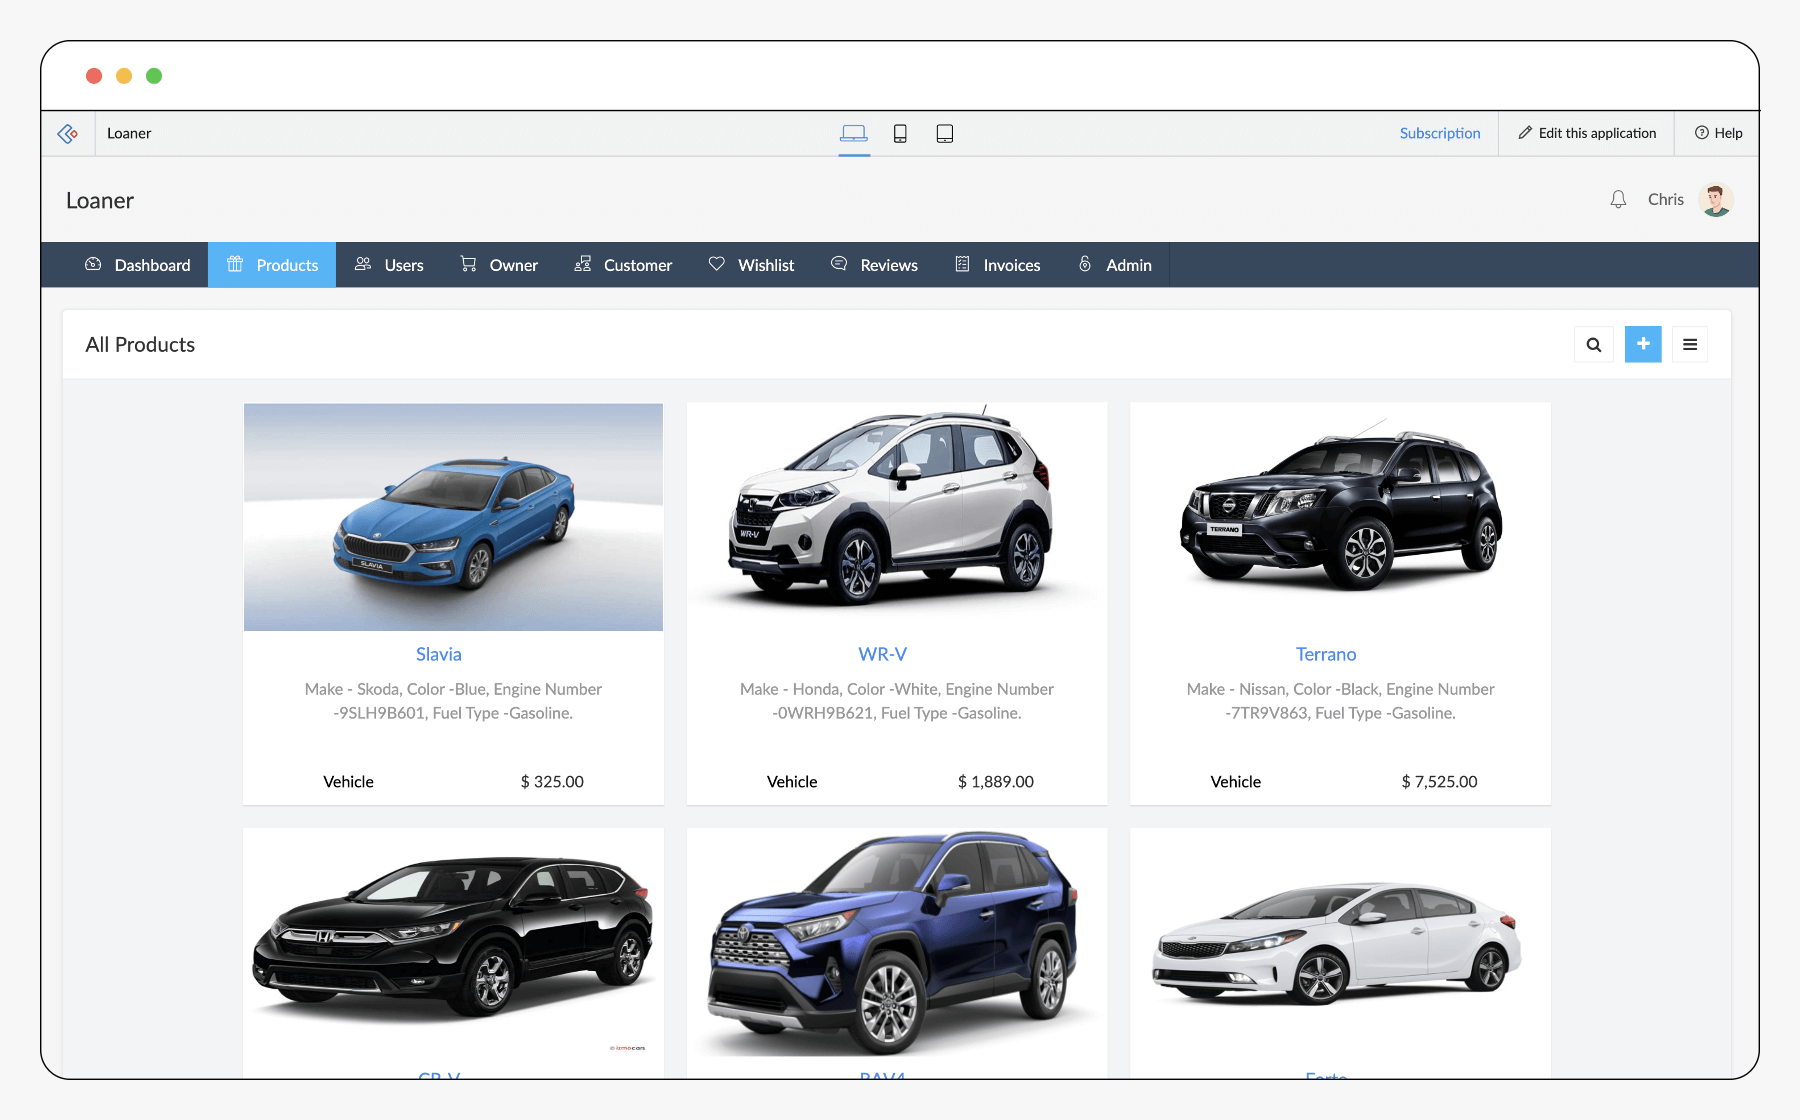Image resolution: width=1800 pixels, height=1120 pixels.
Task: Click the Owner cart icon
Action: pyautogui.click(x=468, y=264)
